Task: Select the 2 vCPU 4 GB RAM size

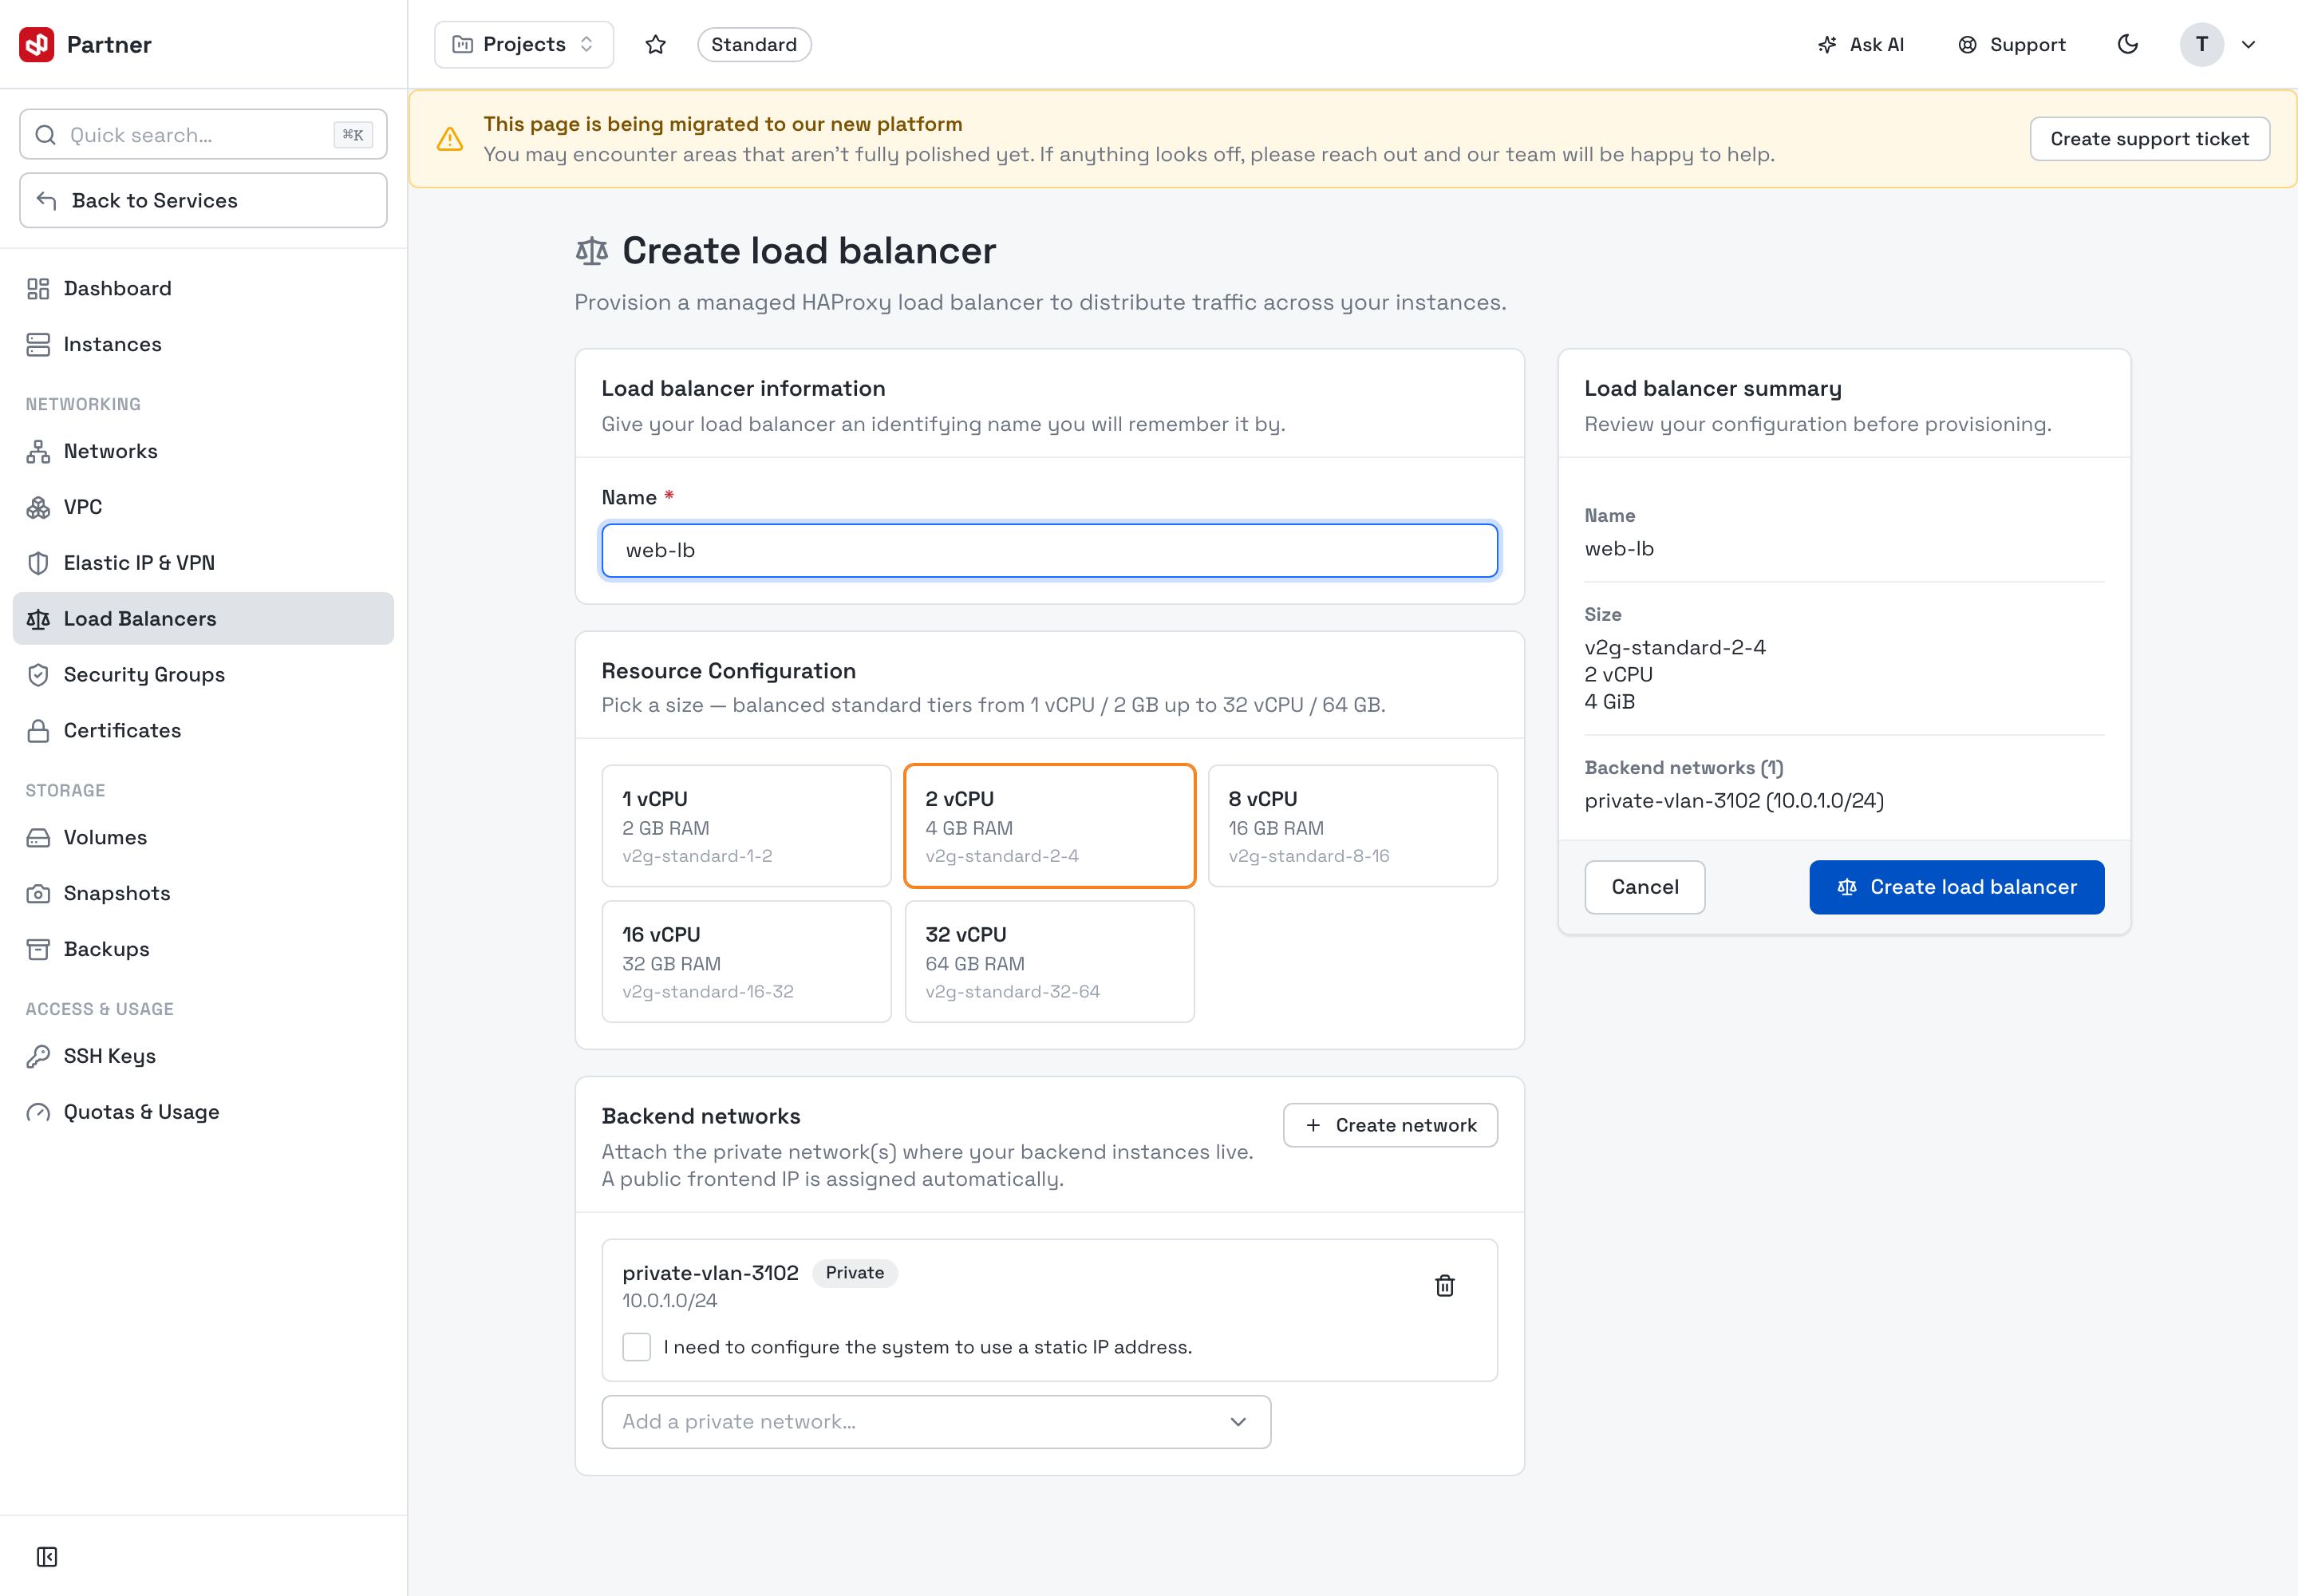Action: tap(1050, 826)
